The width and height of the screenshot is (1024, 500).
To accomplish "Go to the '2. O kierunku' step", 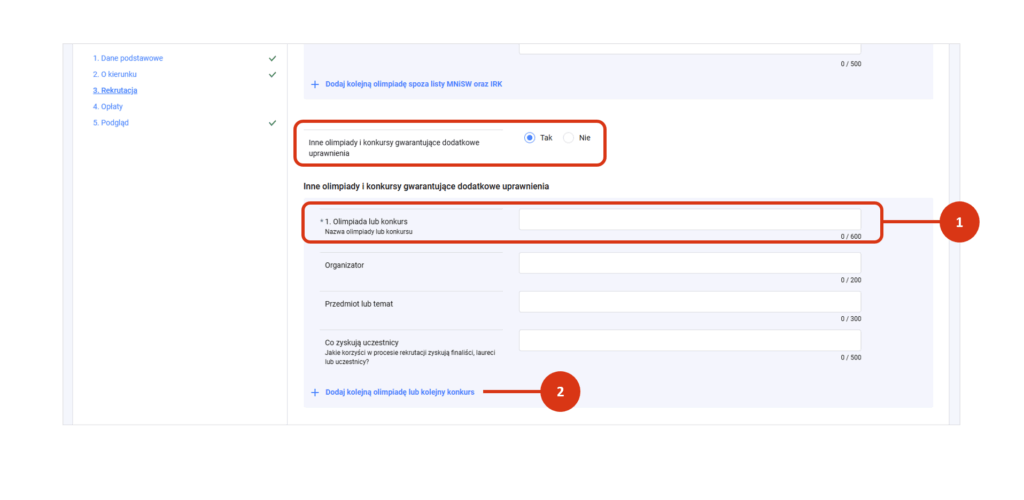I will click(116, 74).
